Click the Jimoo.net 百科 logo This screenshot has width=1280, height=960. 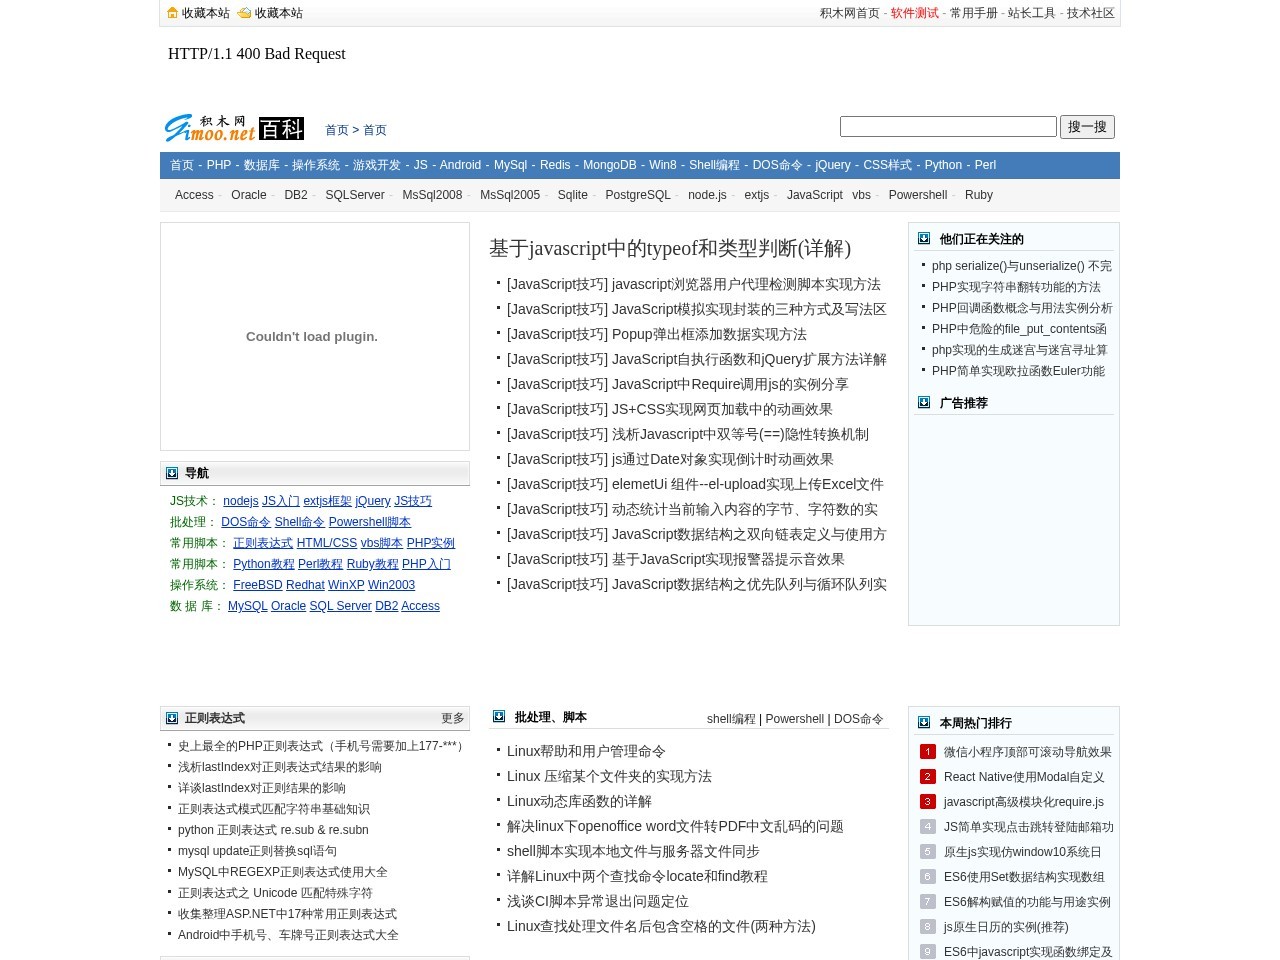coord(234,128)
